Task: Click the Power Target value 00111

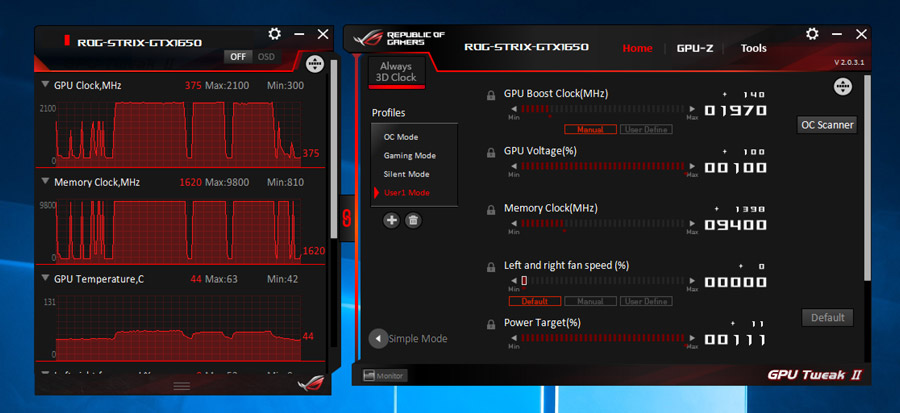Action: tap(735, 340)
